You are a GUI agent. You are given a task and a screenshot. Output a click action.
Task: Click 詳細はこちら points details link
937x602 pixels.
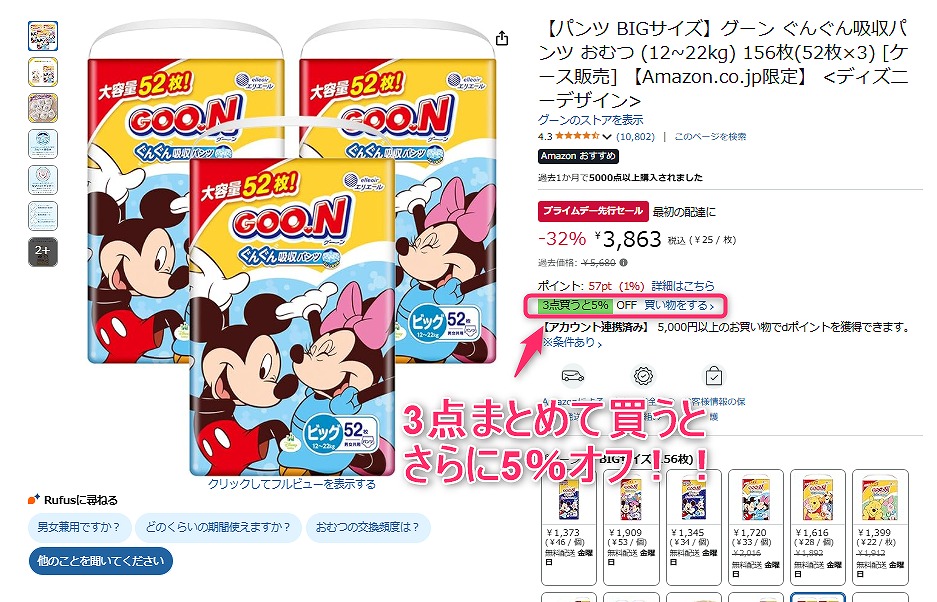point(682,286)
